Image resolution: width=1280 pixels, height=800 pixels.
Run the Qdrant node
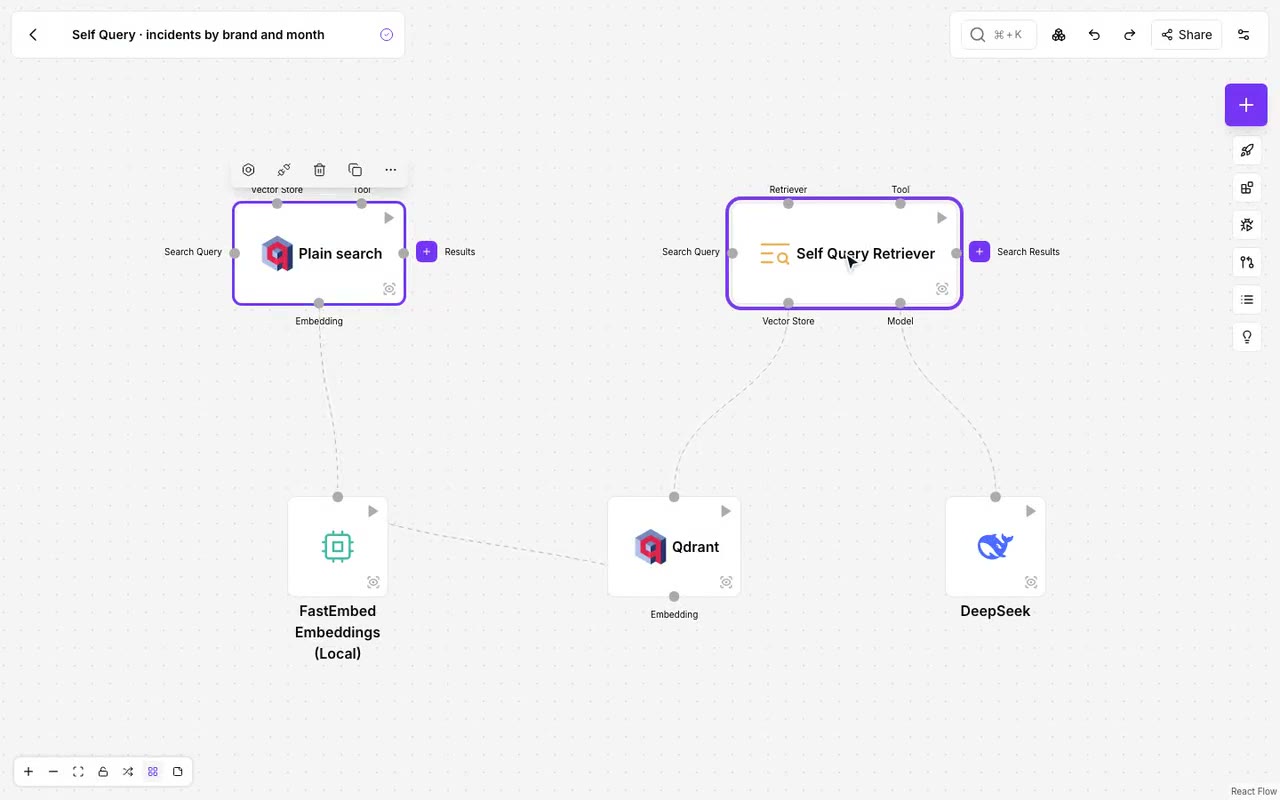[725, 511]
